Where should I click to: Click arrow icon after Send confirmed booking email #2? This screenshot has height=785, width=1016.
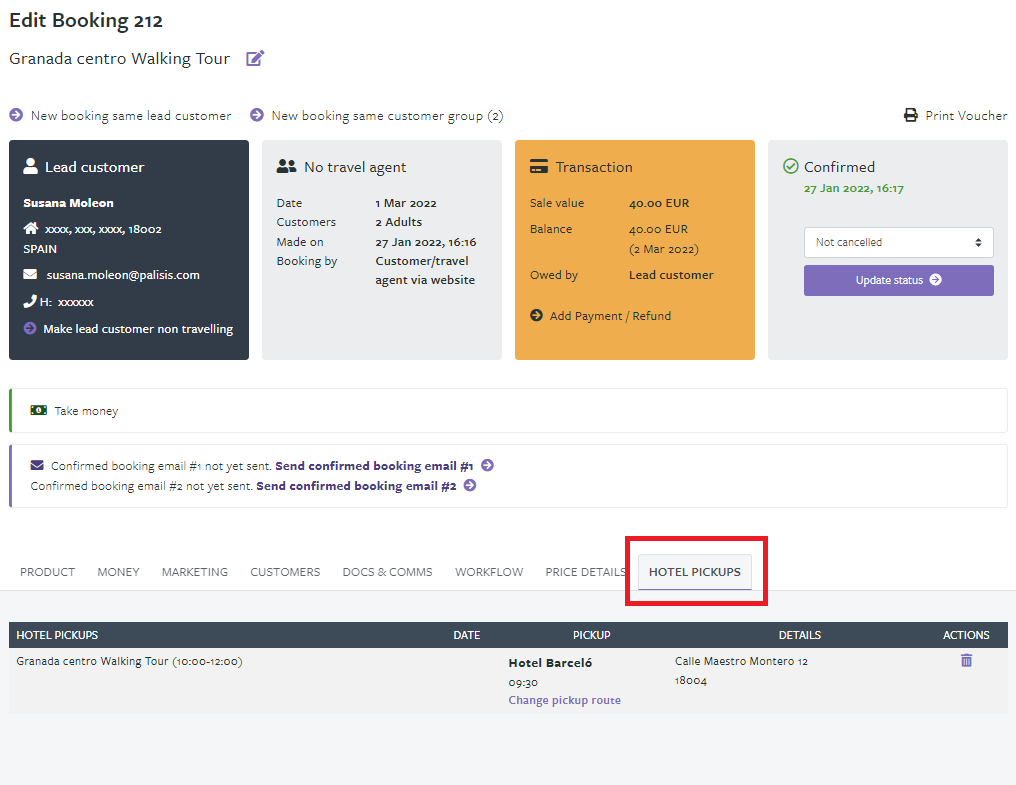pos(470,486)
